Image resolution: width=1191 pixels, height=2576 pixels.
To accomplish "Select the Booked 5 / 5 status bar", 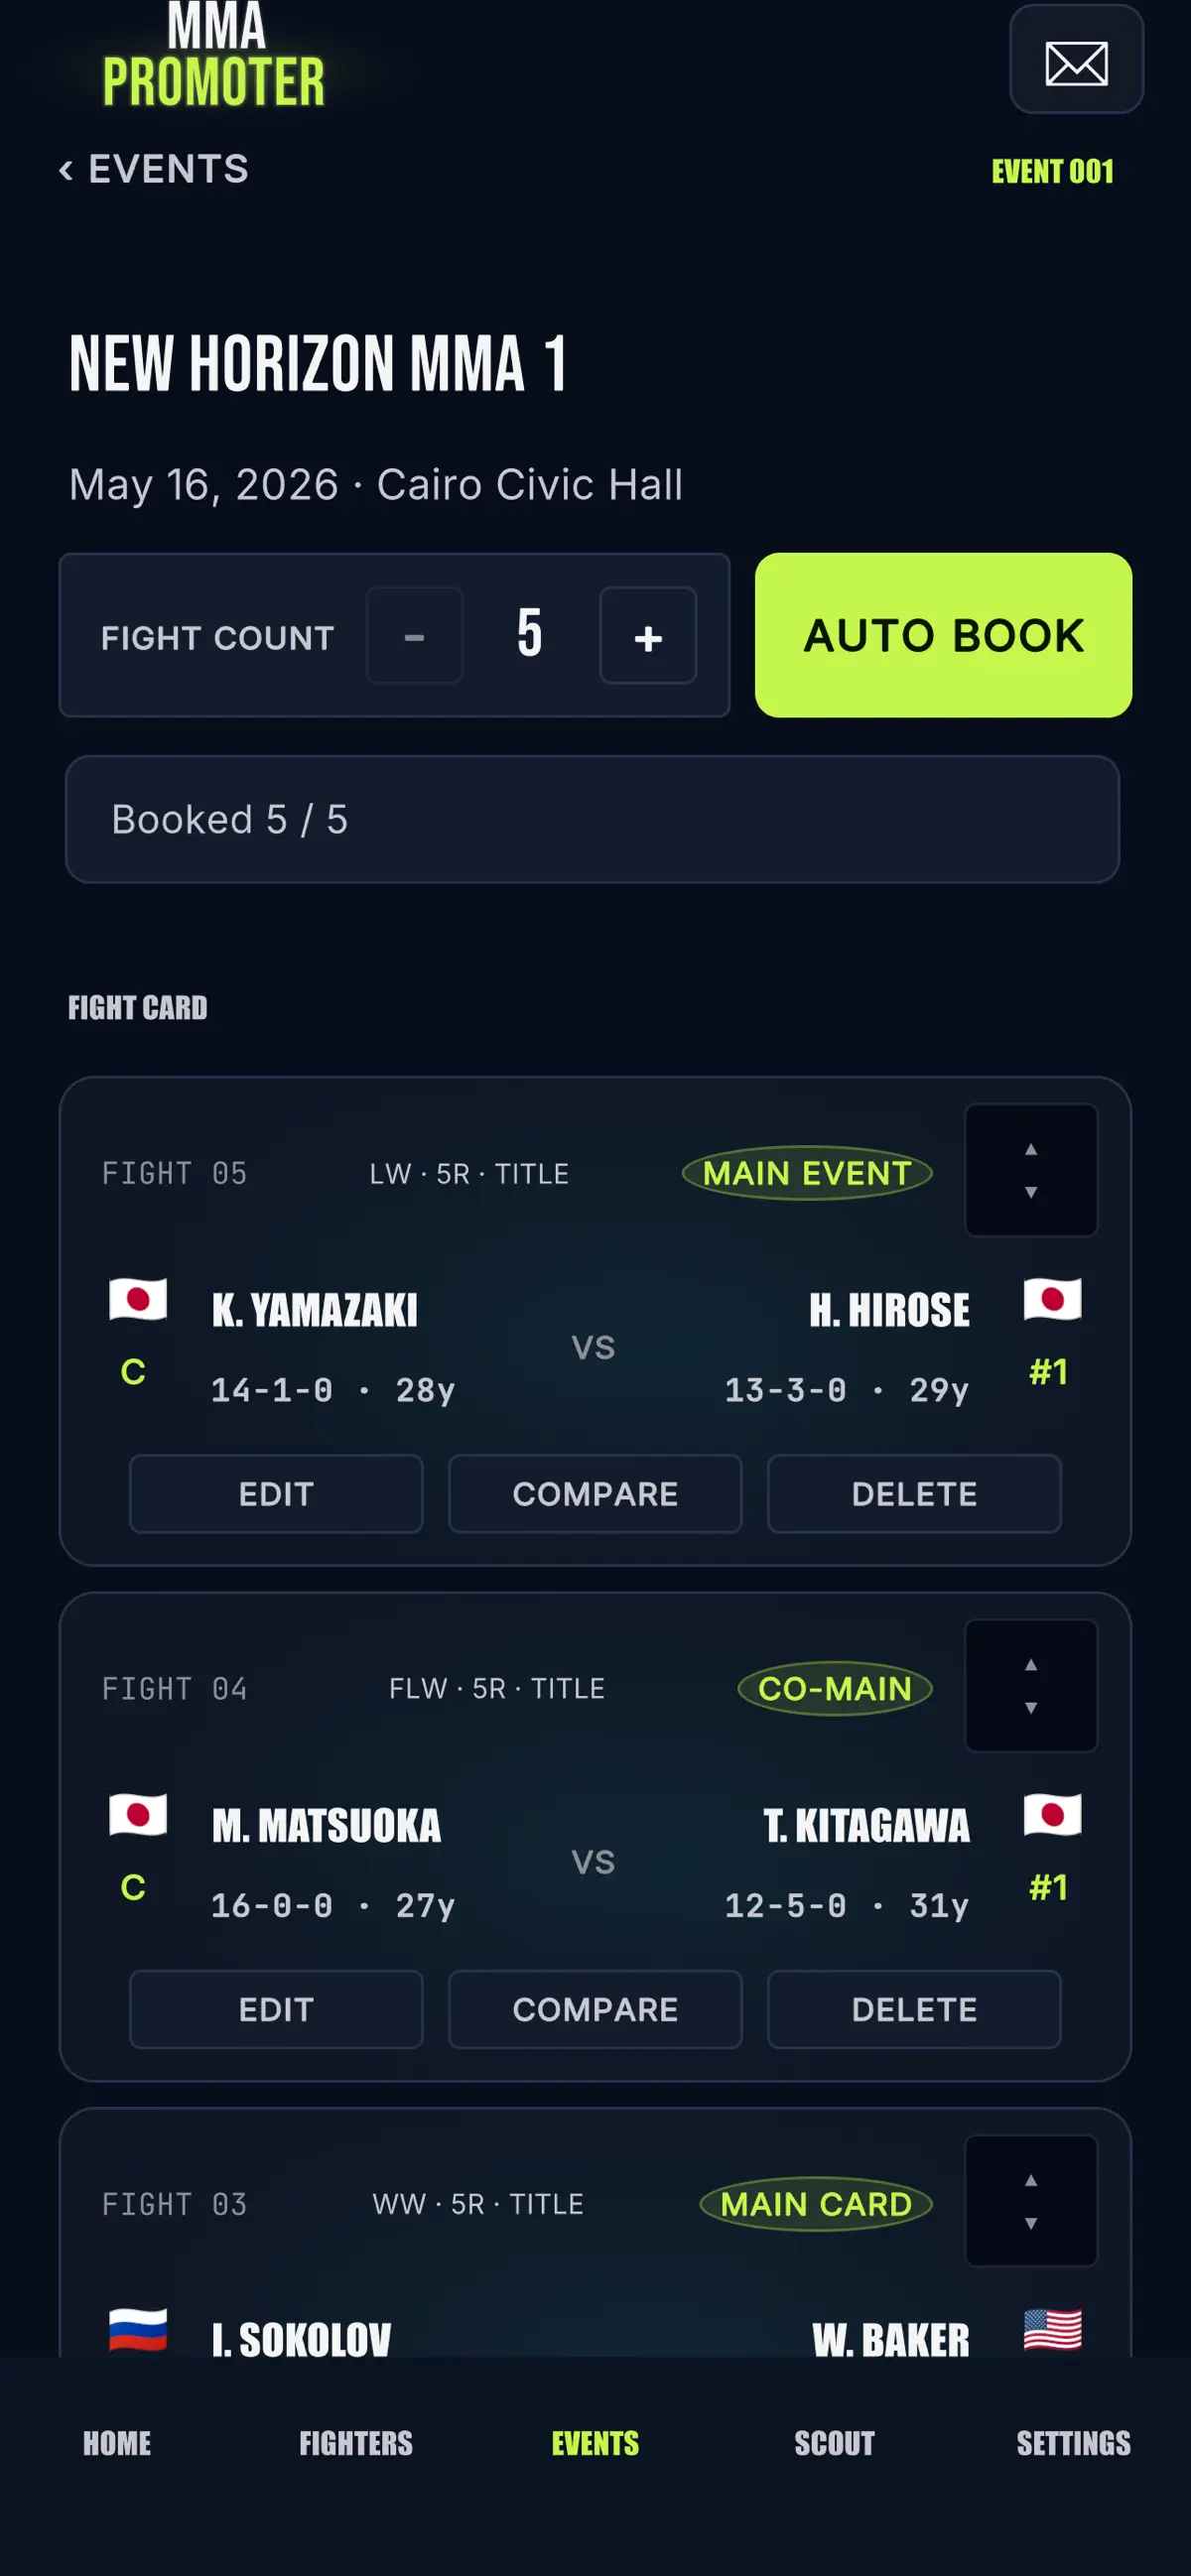I will tap(592, 819).
